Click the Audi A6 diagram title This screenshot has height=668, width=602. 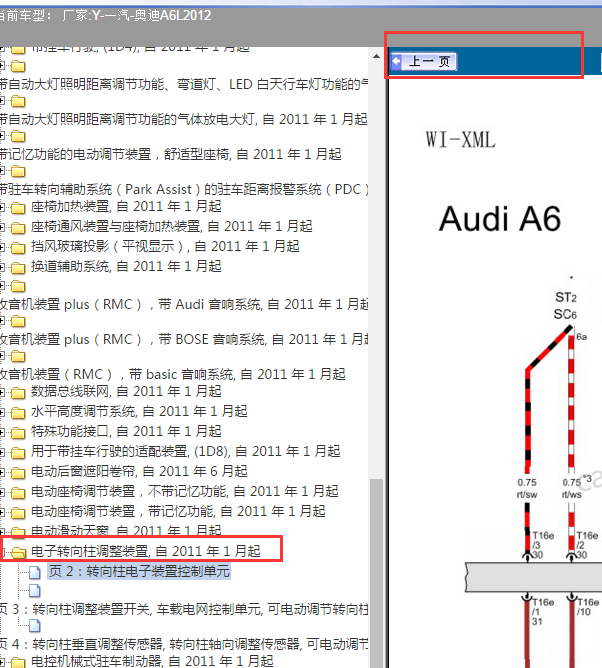click(500, 219)
